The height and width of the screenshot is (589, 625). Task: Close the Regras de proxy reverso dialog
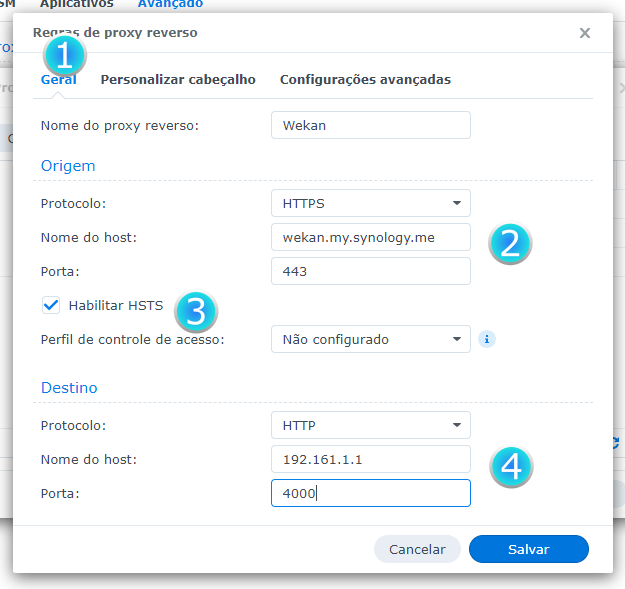pos(585,33)
